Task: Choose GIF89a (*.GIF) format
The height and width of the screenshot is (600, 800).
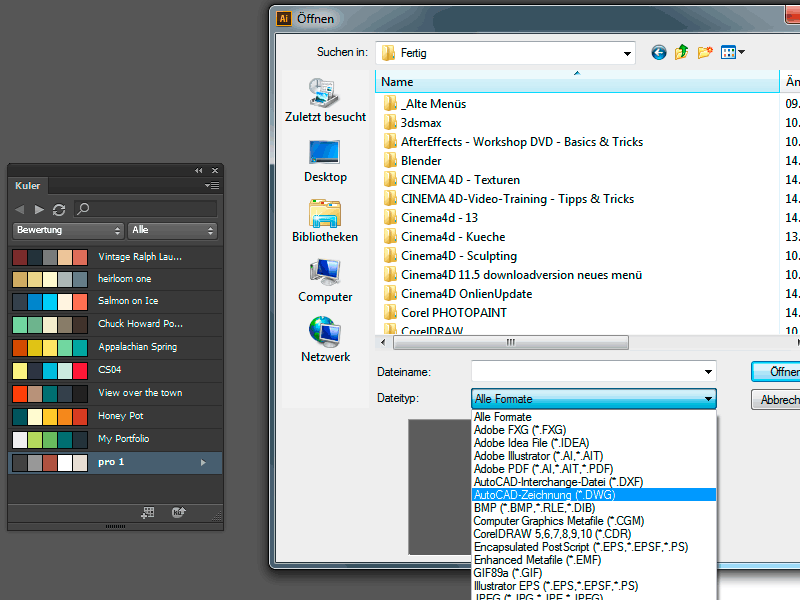Action: click(594, 573)
